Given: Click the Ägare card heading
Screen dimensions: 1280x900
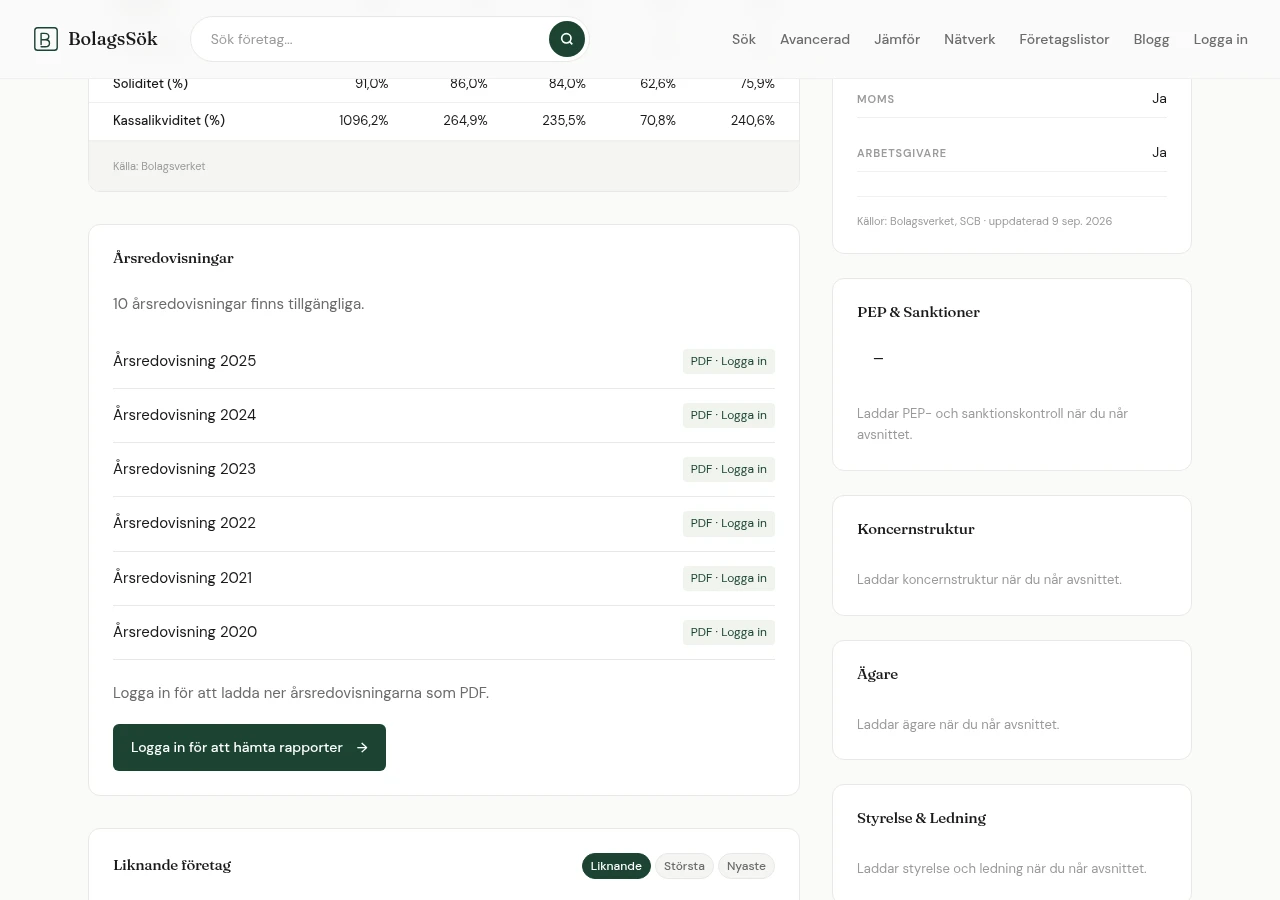Looking at the screenshot, I should pos(877,674).
